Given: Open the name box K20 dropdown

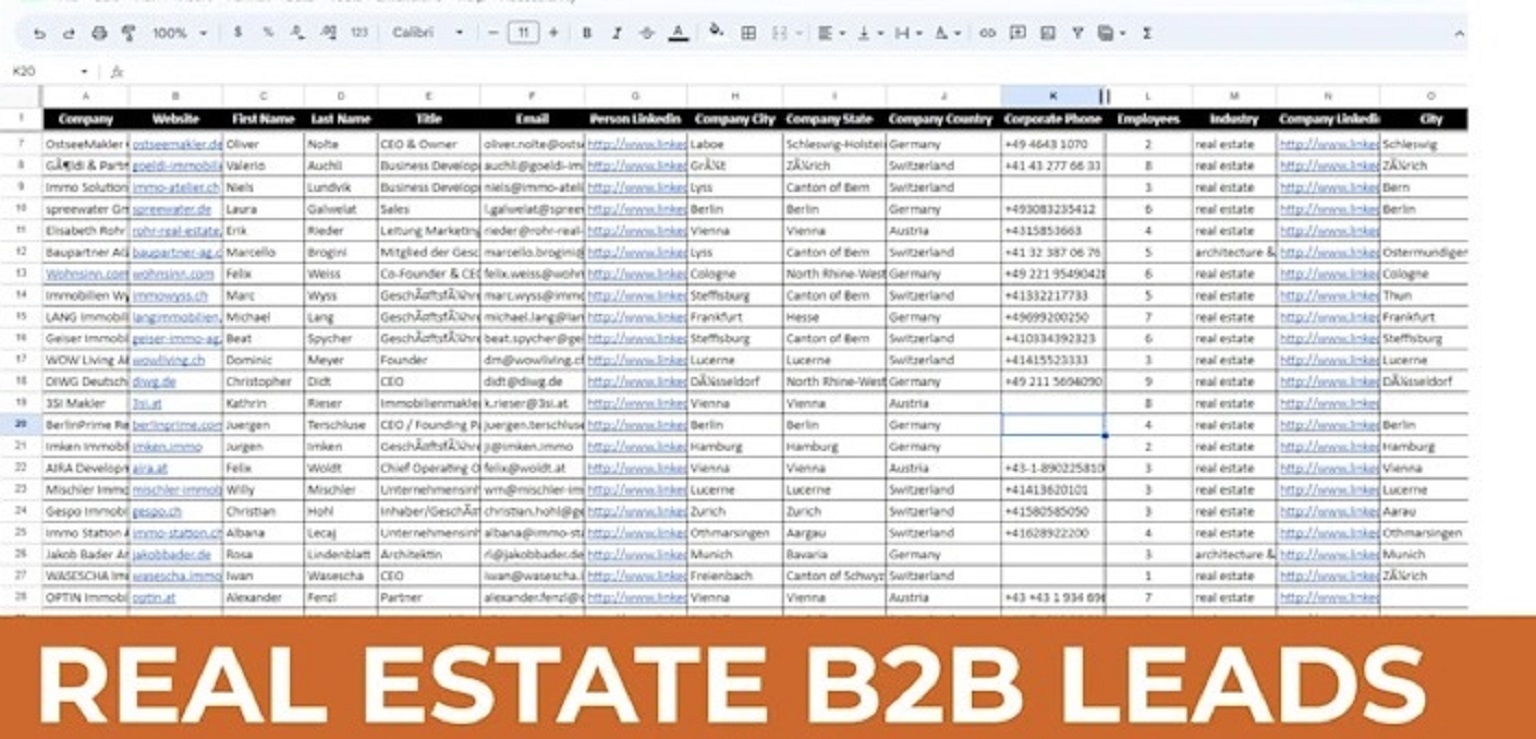Looking at the screenshot, I should (x=84, y=72).
